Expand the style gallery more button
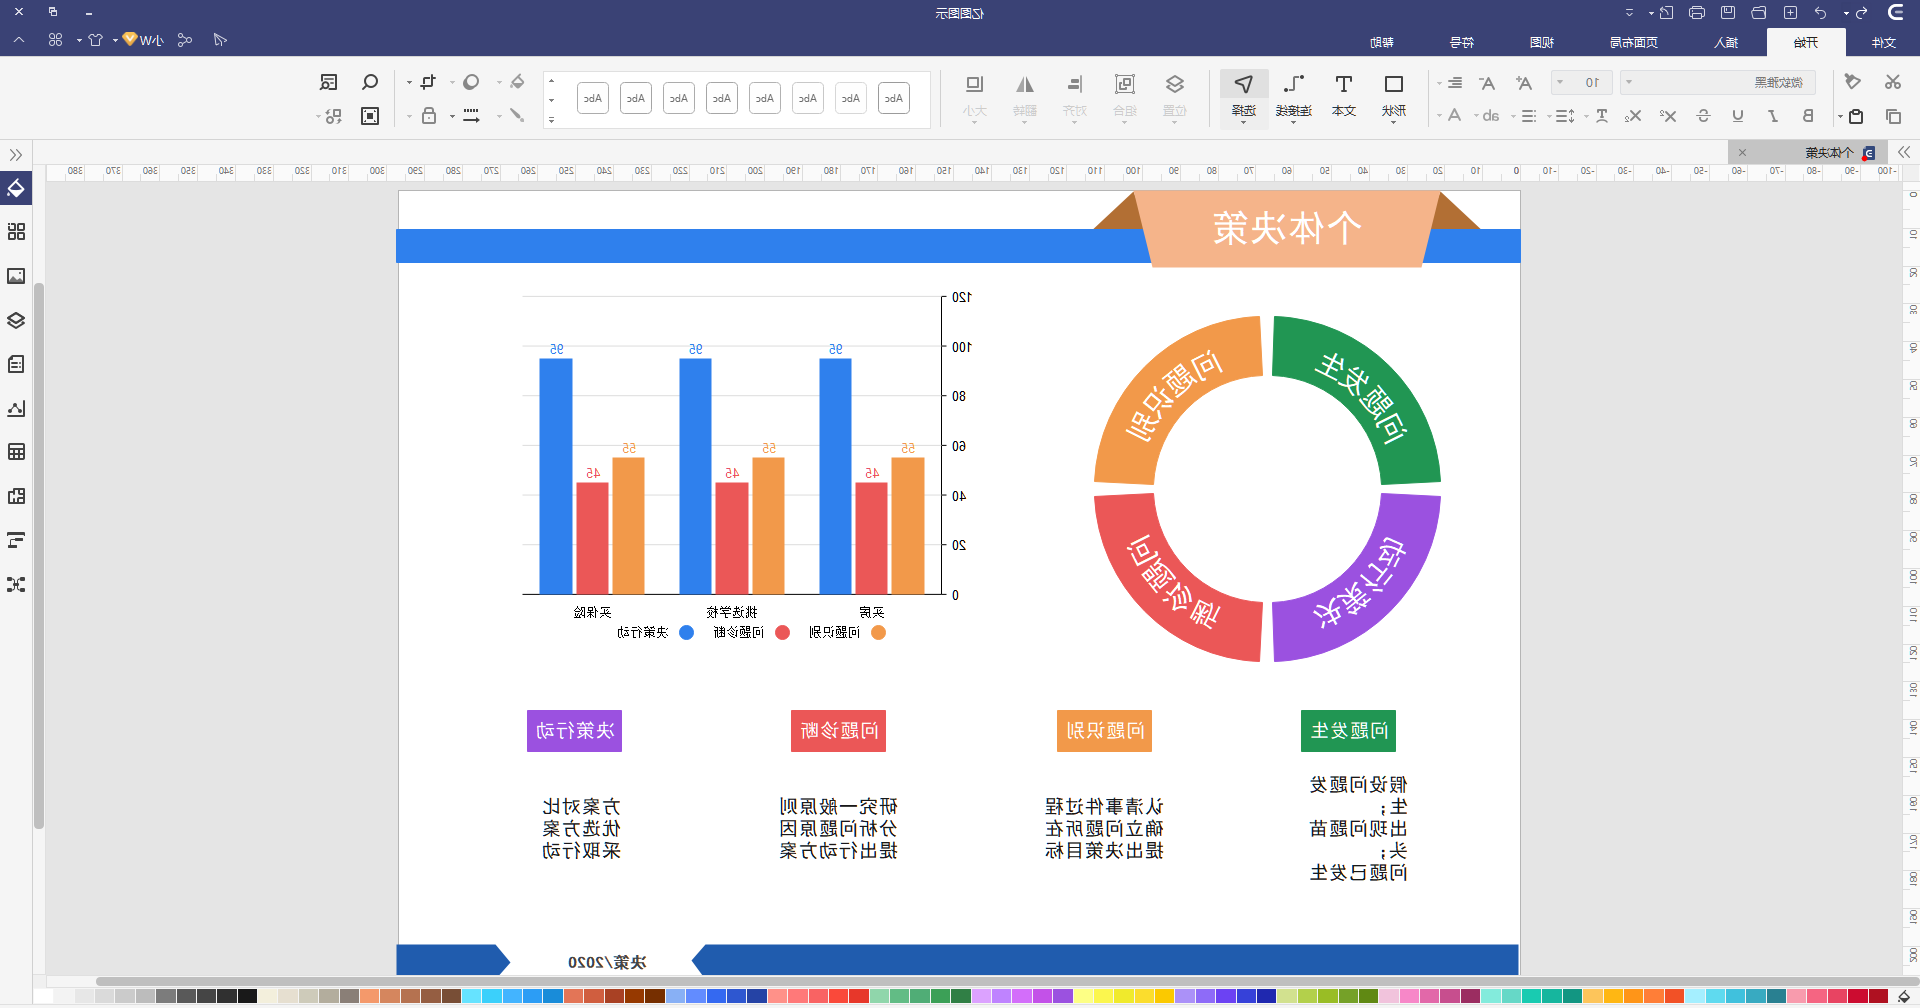 pos(551,119)
